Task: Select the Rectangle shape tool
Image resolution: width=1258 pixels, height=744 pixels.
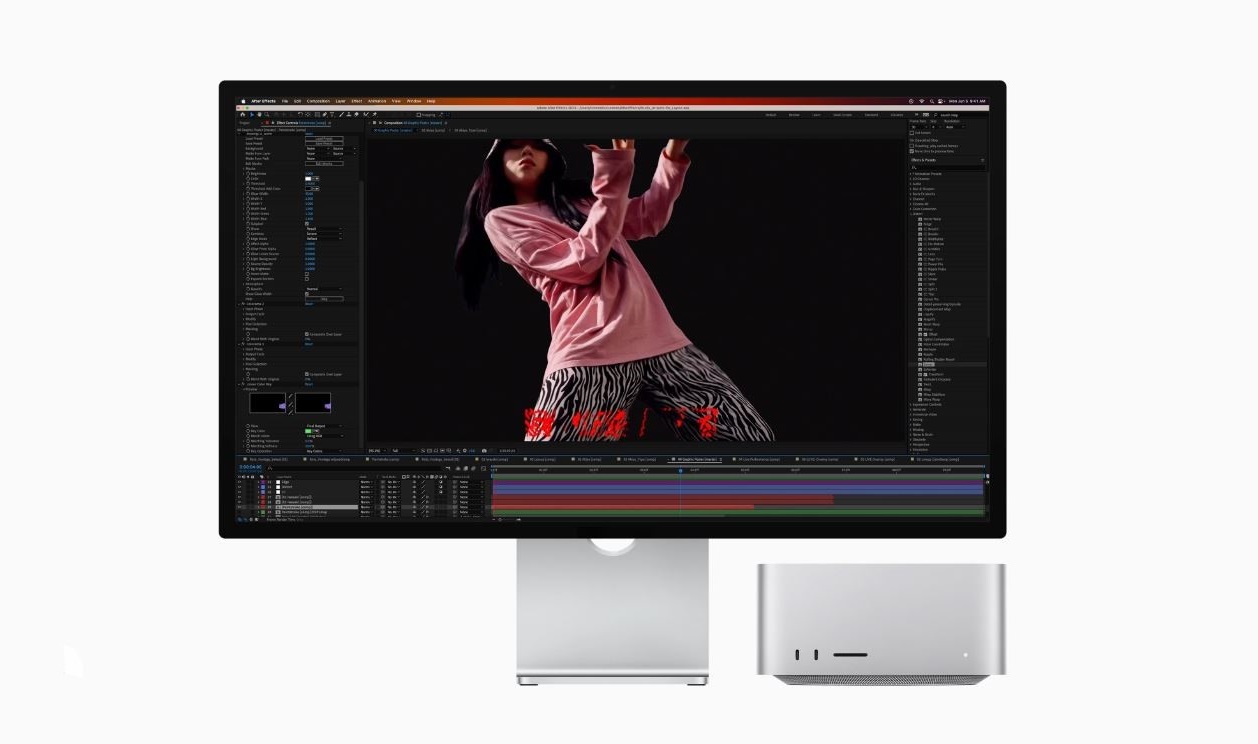Action: pos(317,115)
